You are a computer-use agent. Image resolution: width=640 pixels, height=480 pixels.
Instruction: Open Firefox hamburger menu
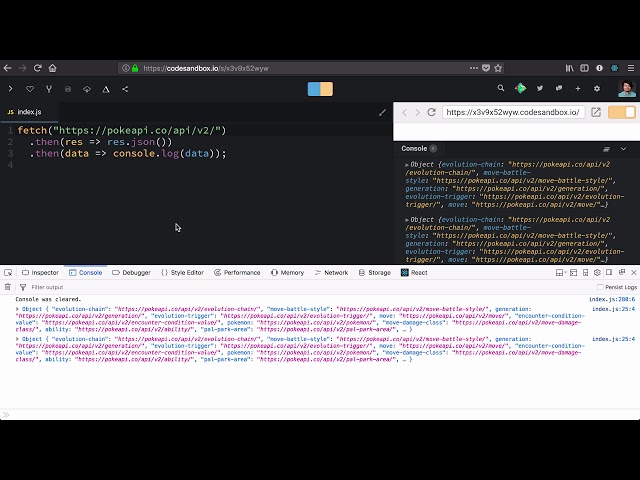(x=631, y=68)
